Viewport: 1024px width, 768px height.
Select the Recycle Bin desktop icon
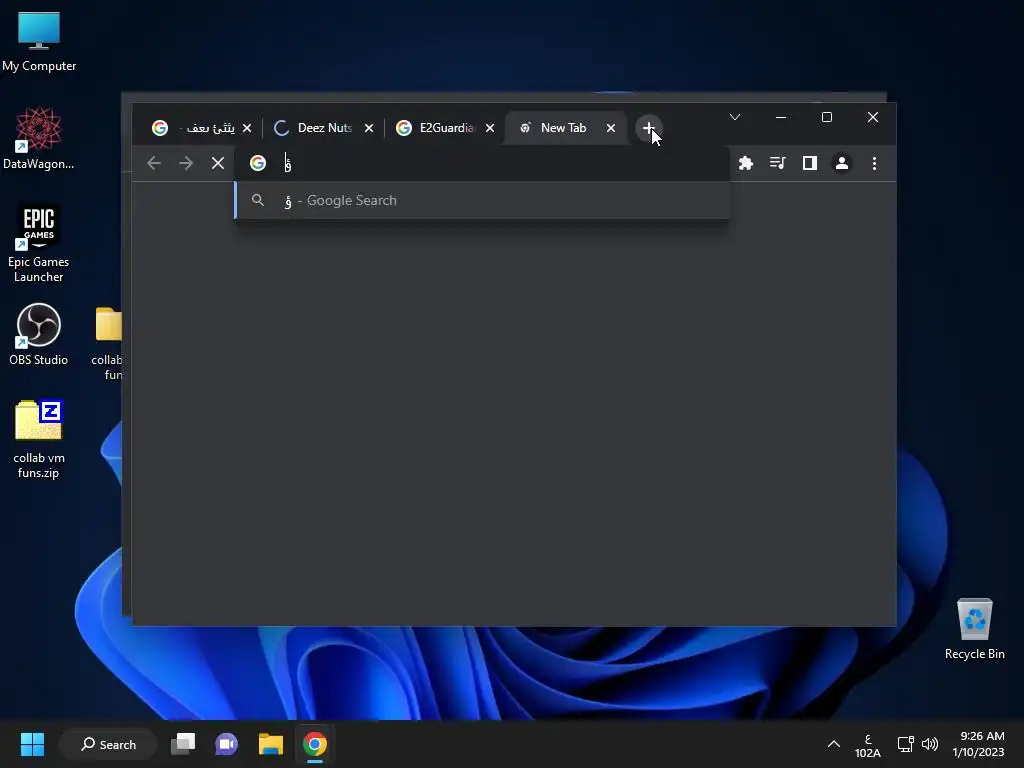click(974, 629)
